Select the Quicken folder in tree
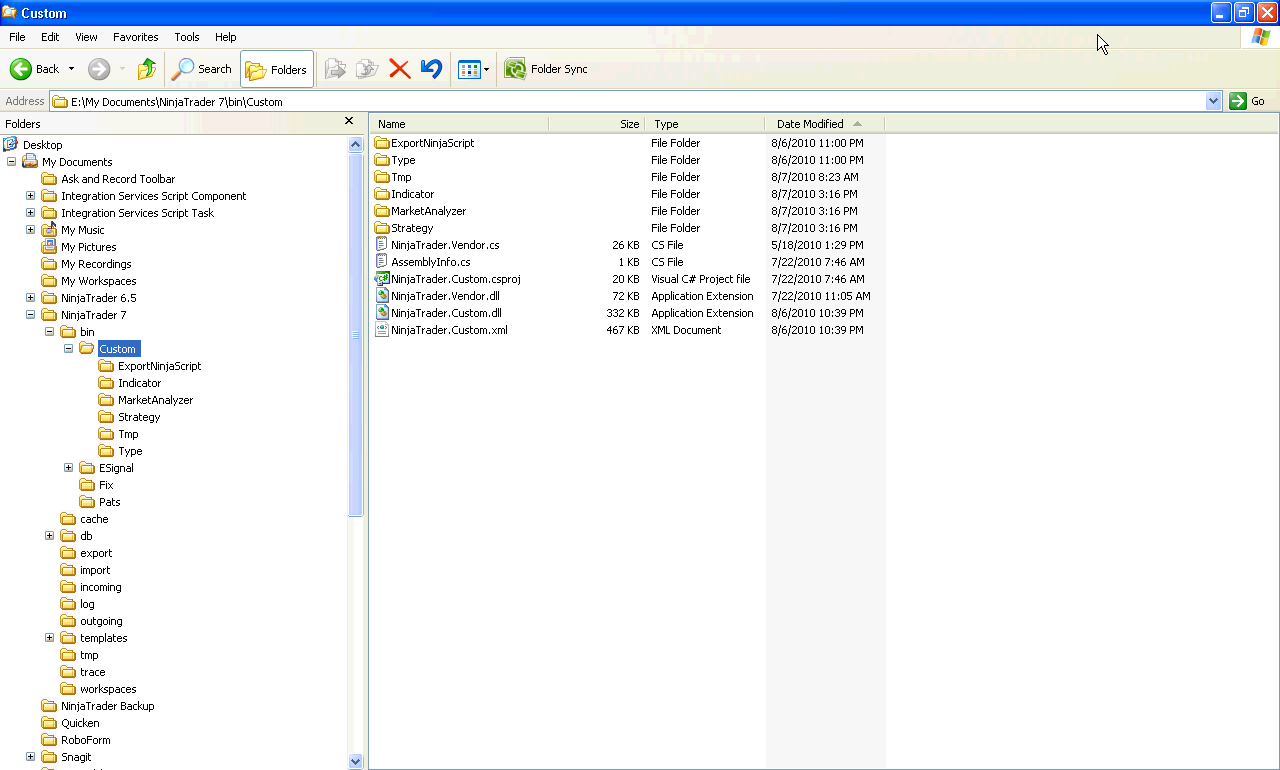 (80, 723)
